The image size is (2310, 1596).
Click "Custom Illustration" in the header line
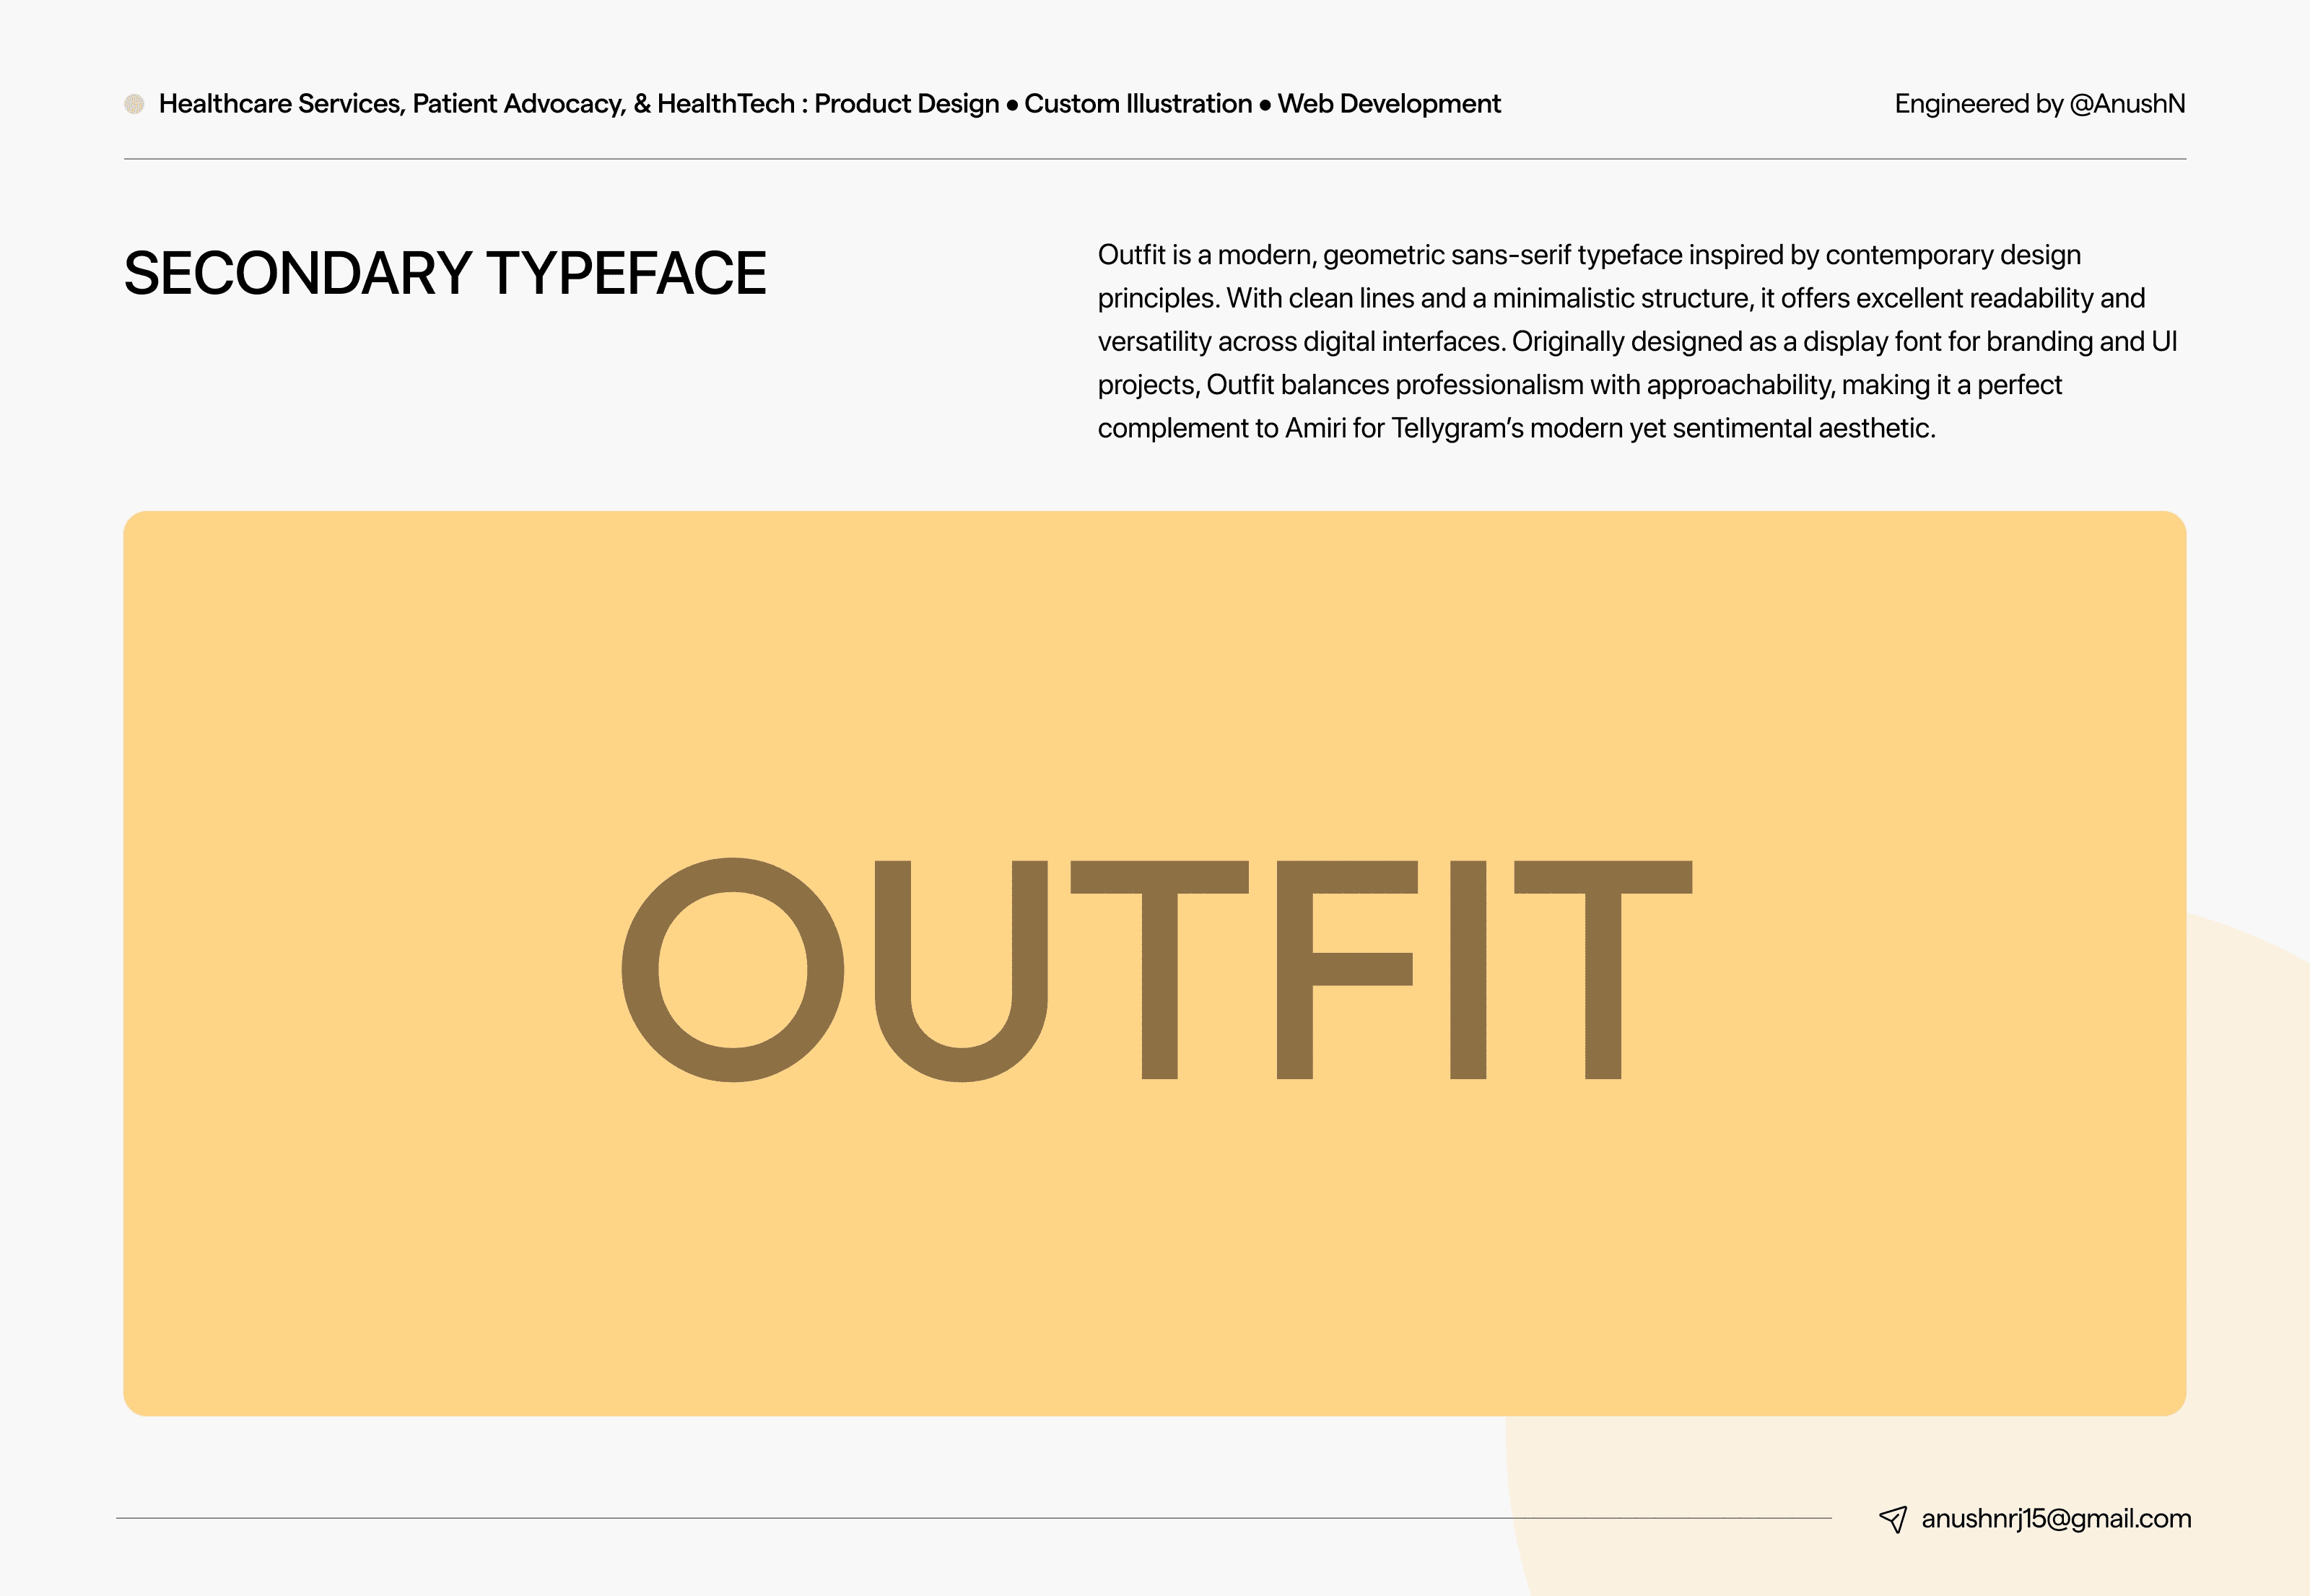[1138, 104]
